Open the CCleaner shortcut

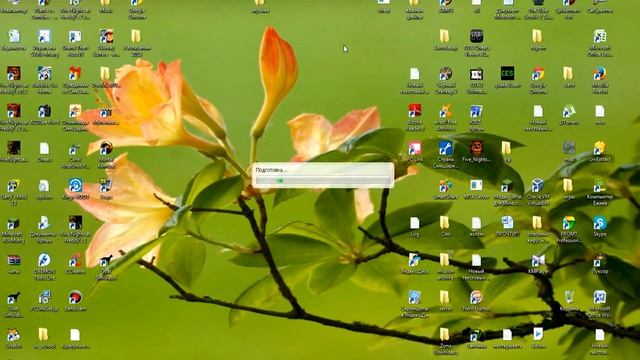coord(75,260)
